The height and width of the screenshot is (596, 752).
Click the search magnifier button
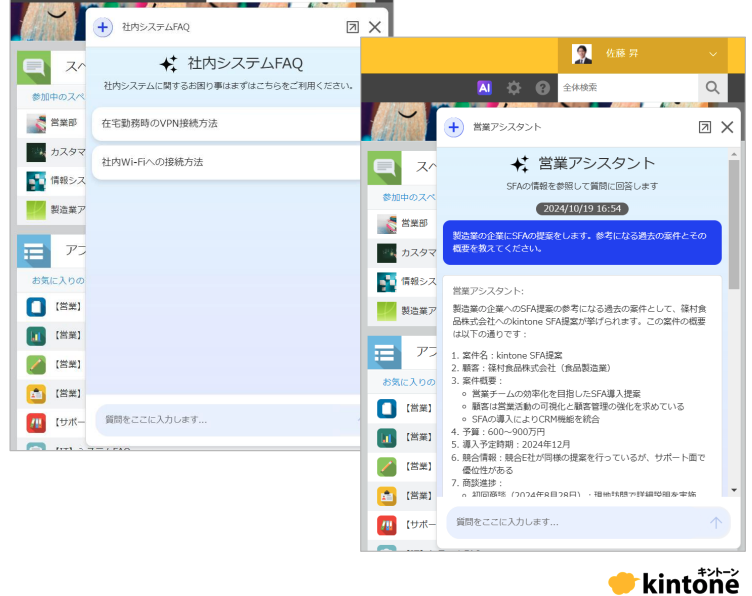(x=713, y=88)
